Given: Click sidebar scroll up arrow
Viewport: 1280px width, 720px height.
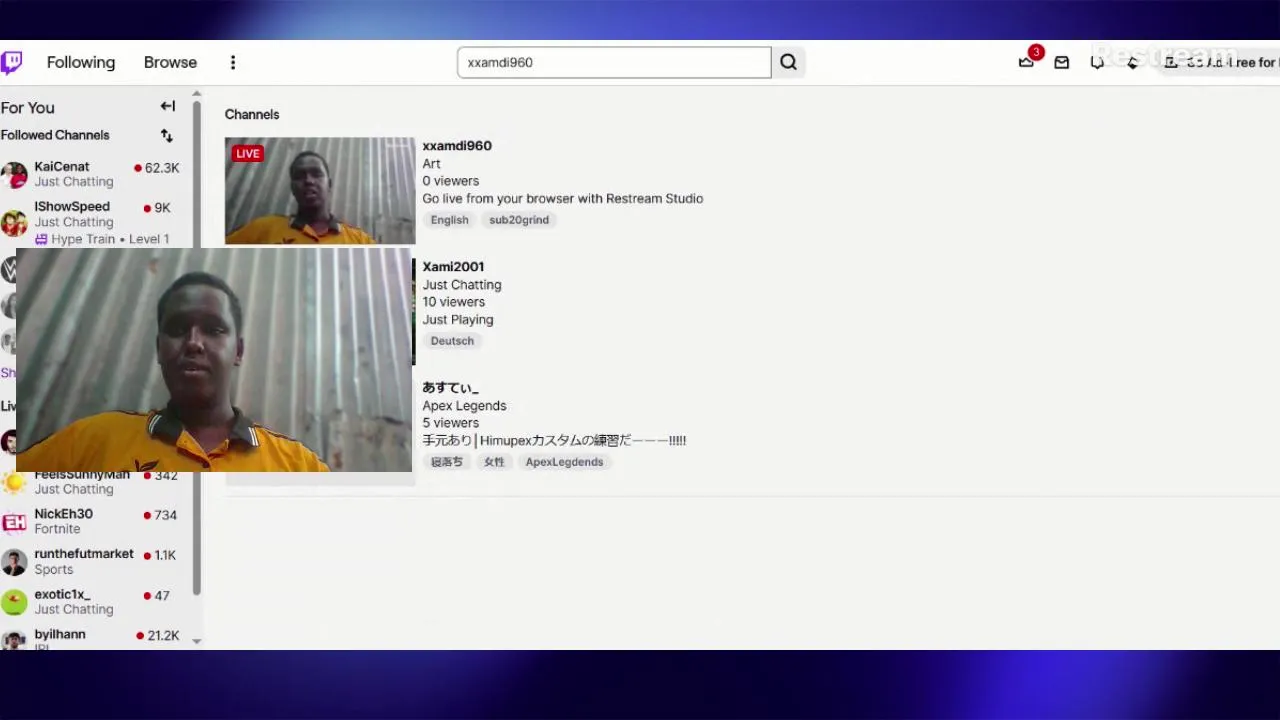Looking at the screenshot, I should click(197, 94).
